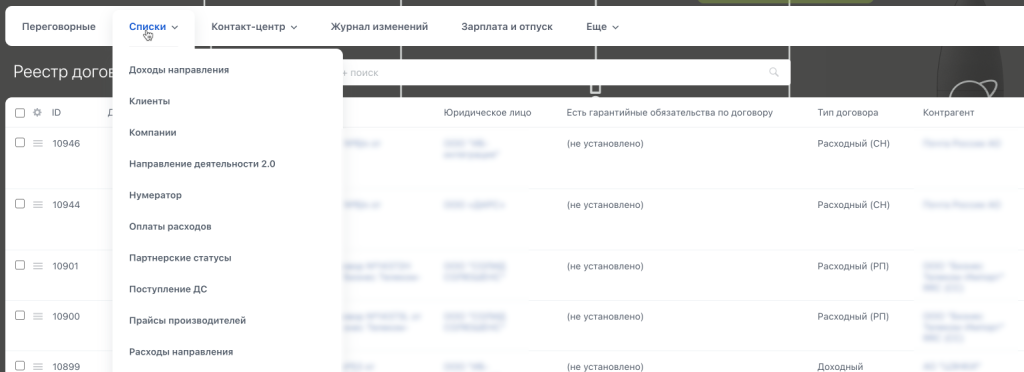Expand the Списки dropdown arrow
The image size is (1024, 372).
tap(174, 27)
